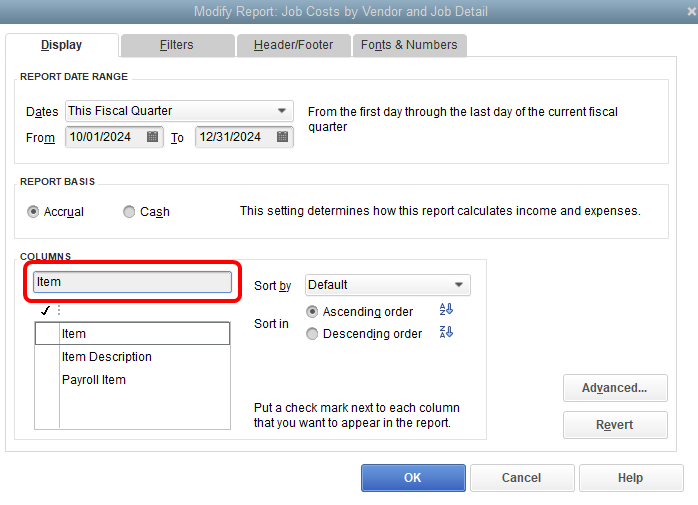Click the ascending A-Z sort icon

point(446,309)
